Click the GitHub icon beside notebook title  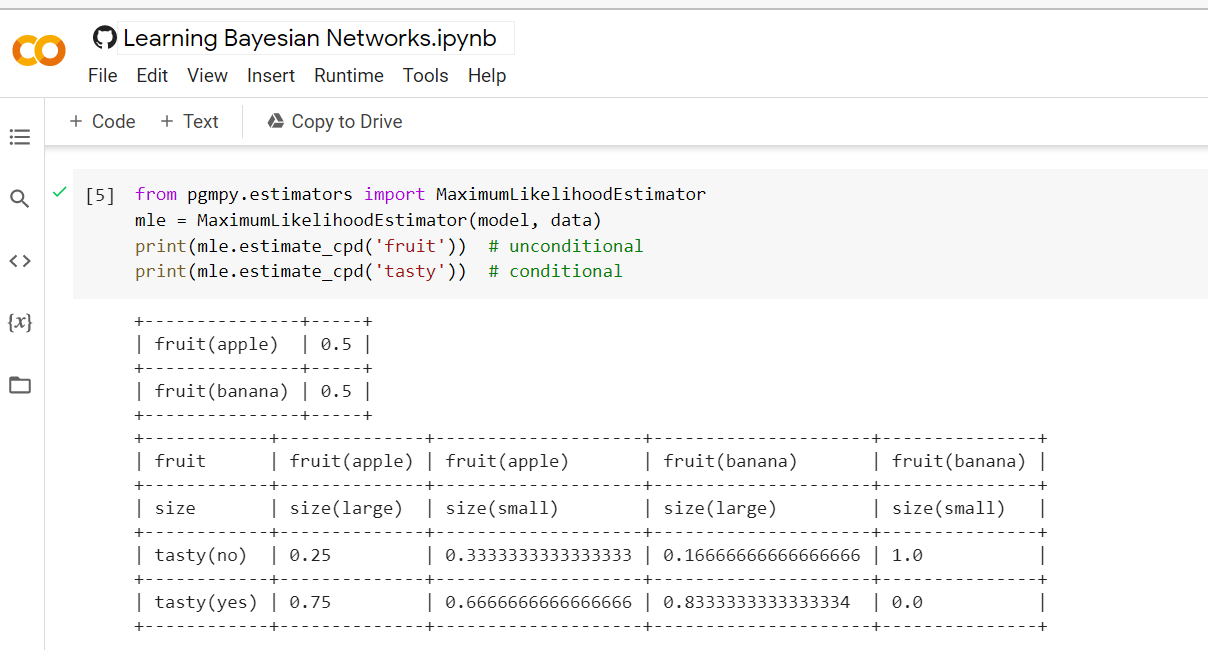pyautogui.click(x=104, y=38)
